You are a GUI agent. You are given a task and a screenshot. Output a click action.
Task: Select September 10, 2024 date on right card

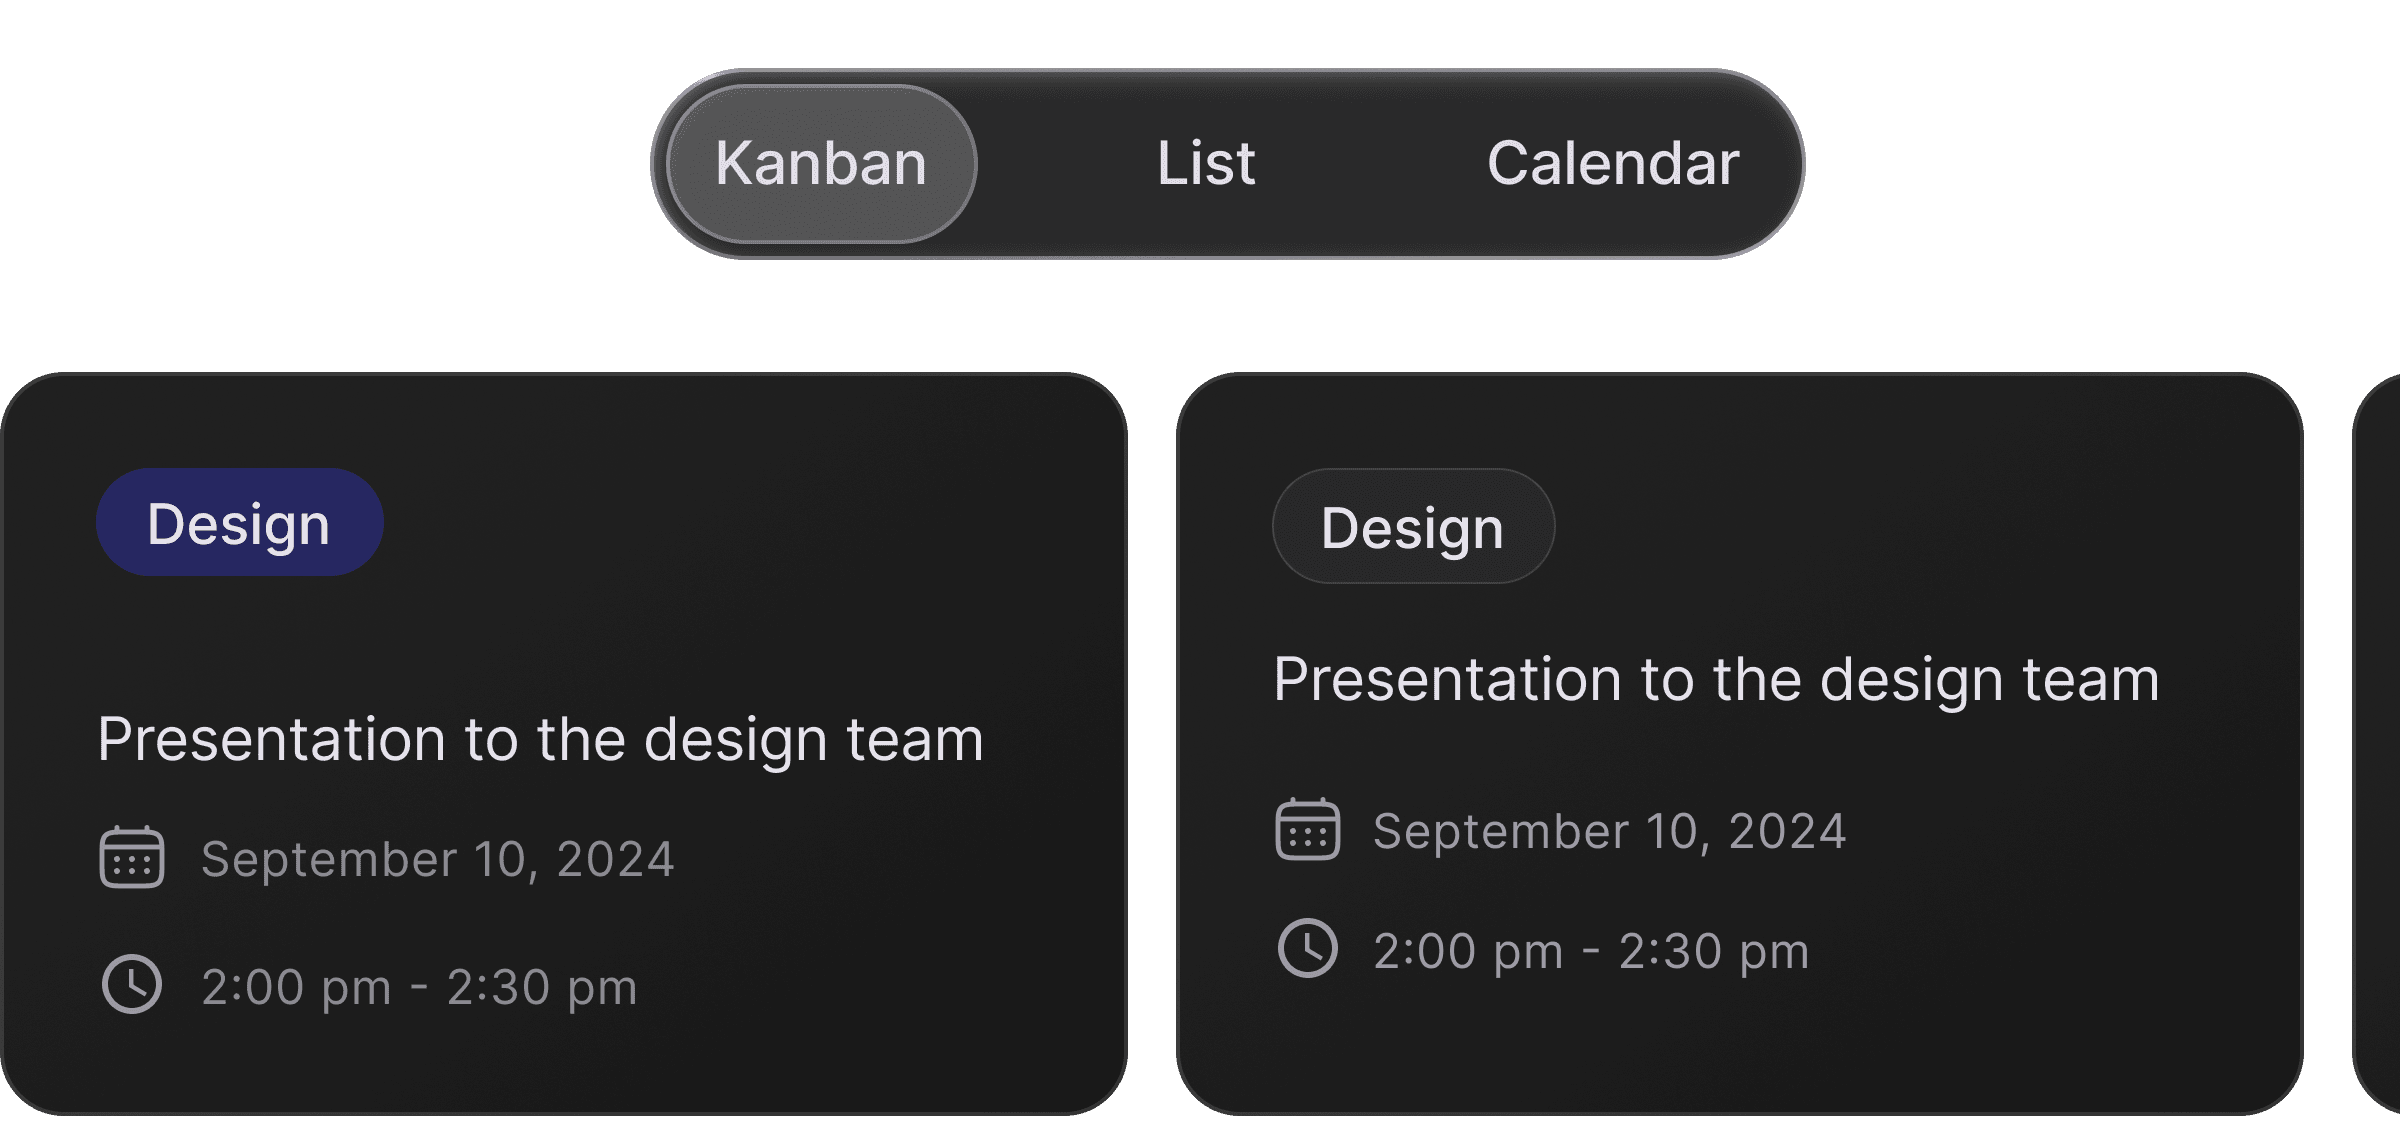[1610, 831]
